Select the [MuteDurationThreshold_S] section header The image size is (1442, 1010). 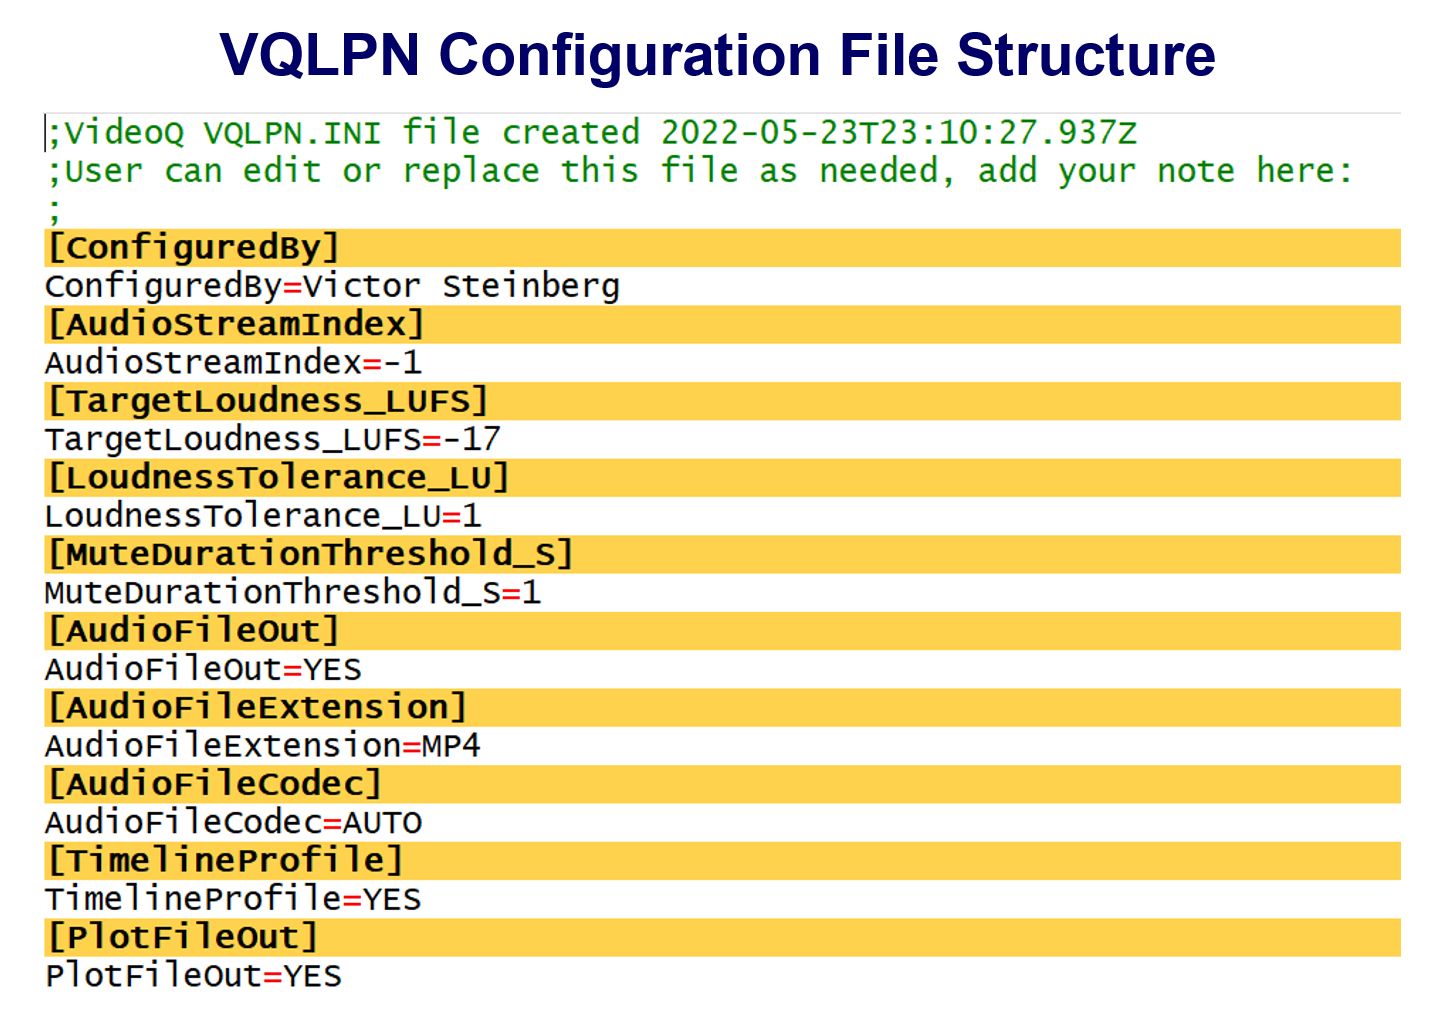(x=310, y=554)
